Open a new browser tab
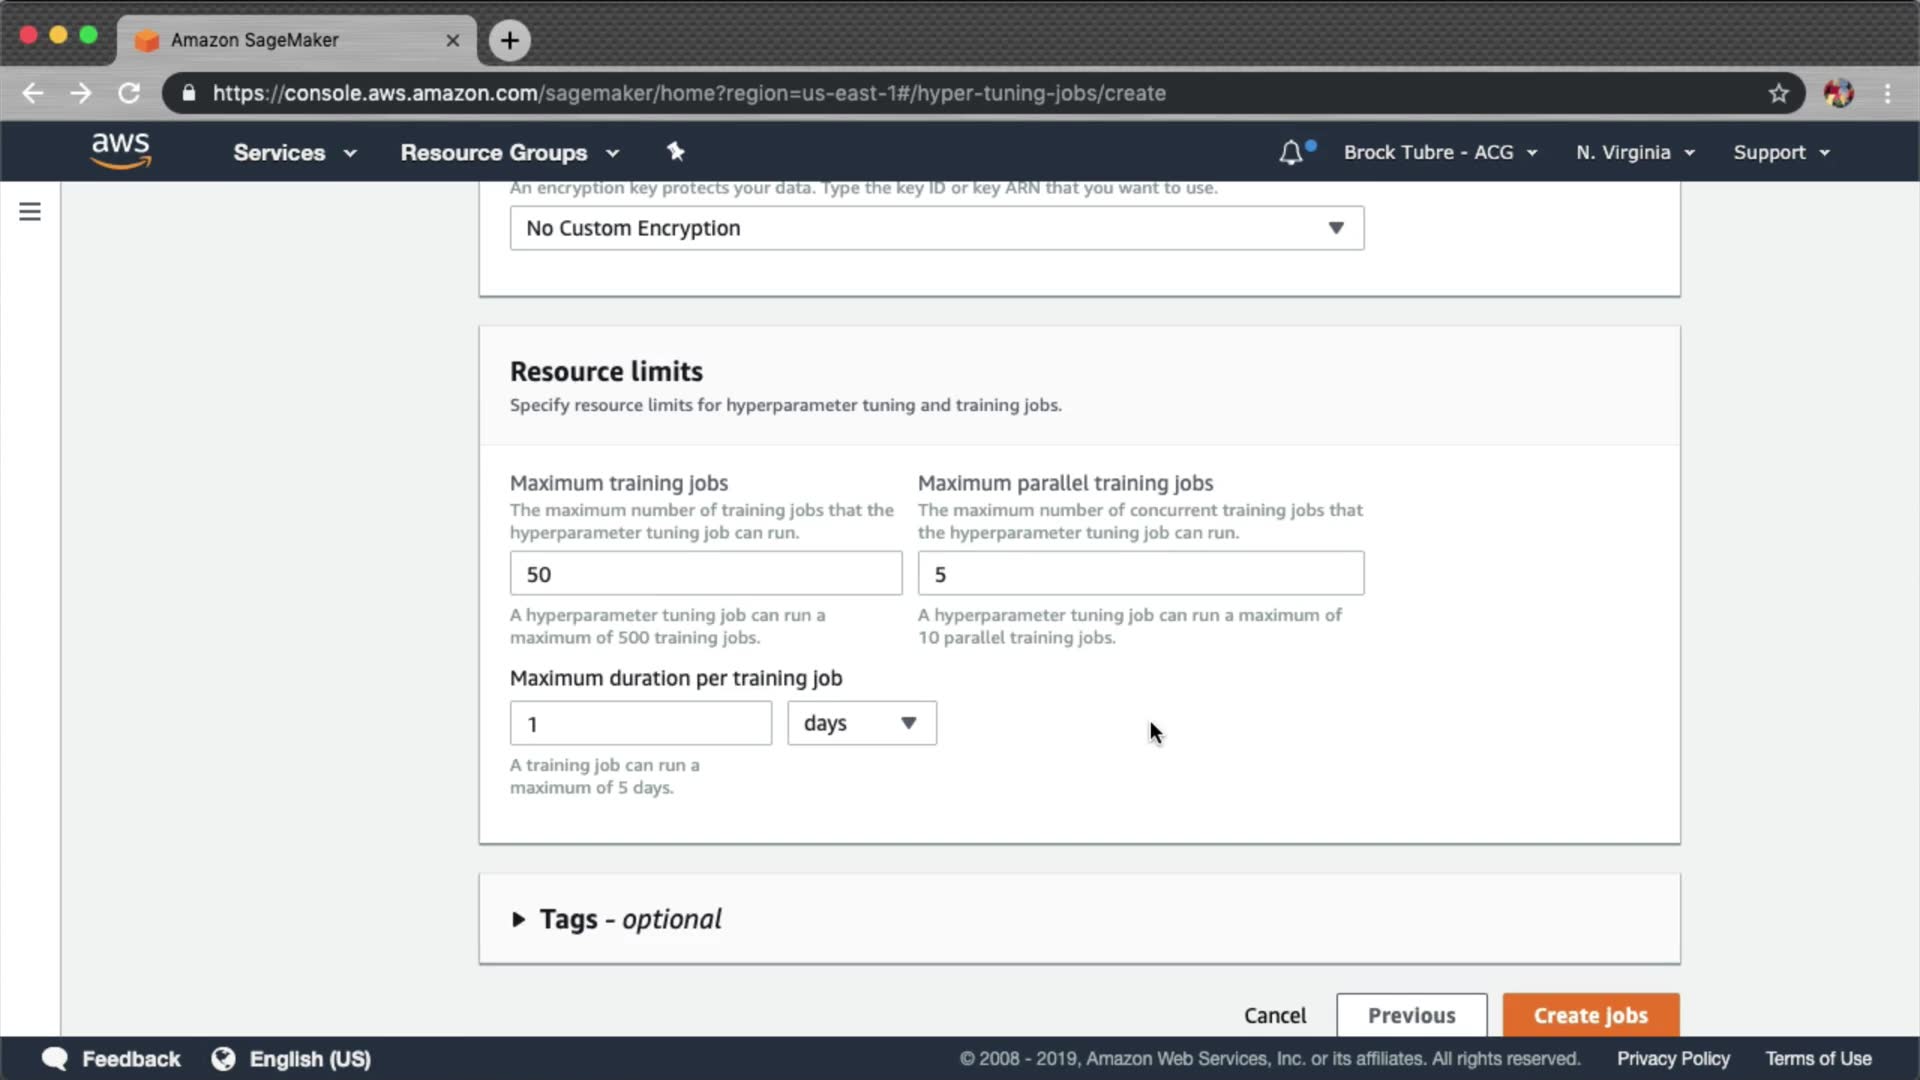Viewport: 1920px width, 1080px height. click(509, 40)
